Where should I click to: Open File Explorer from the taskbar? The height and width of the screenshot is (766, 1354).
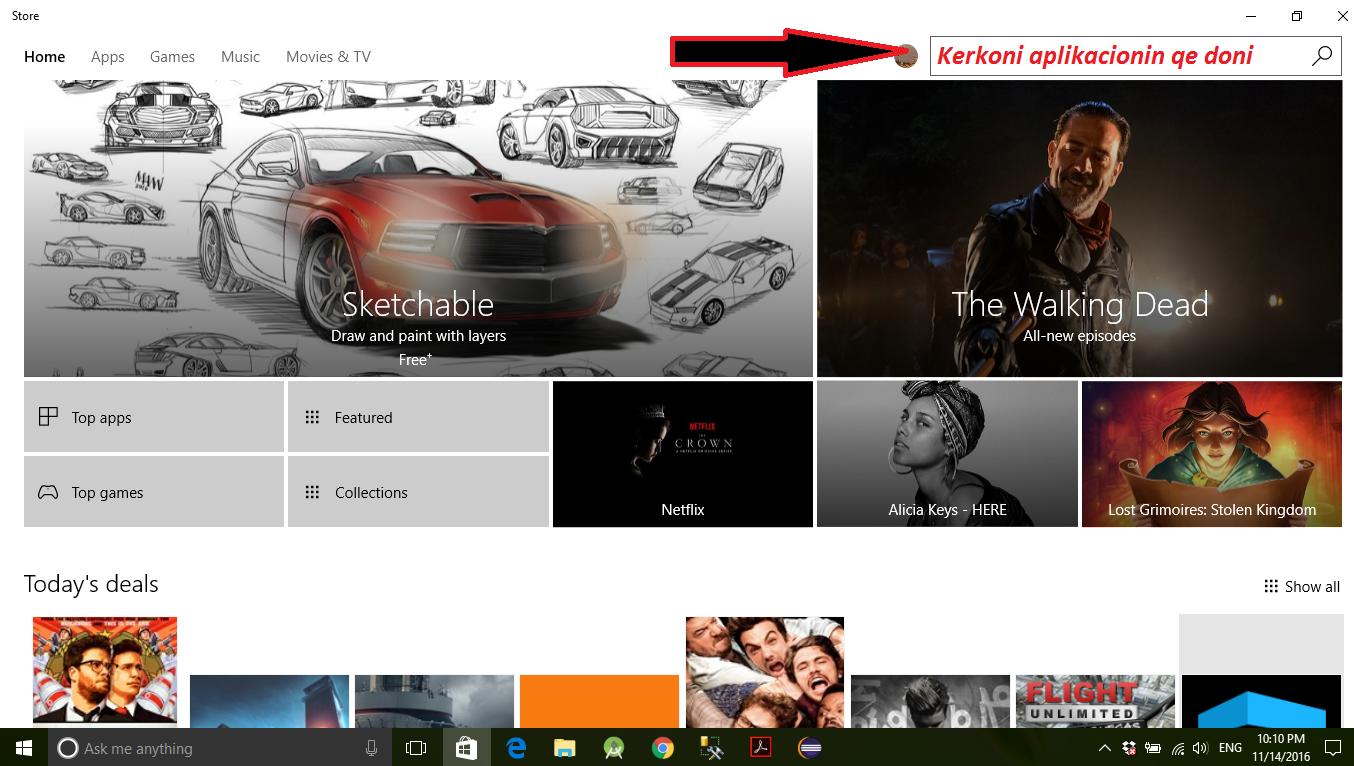pos(565,747)
